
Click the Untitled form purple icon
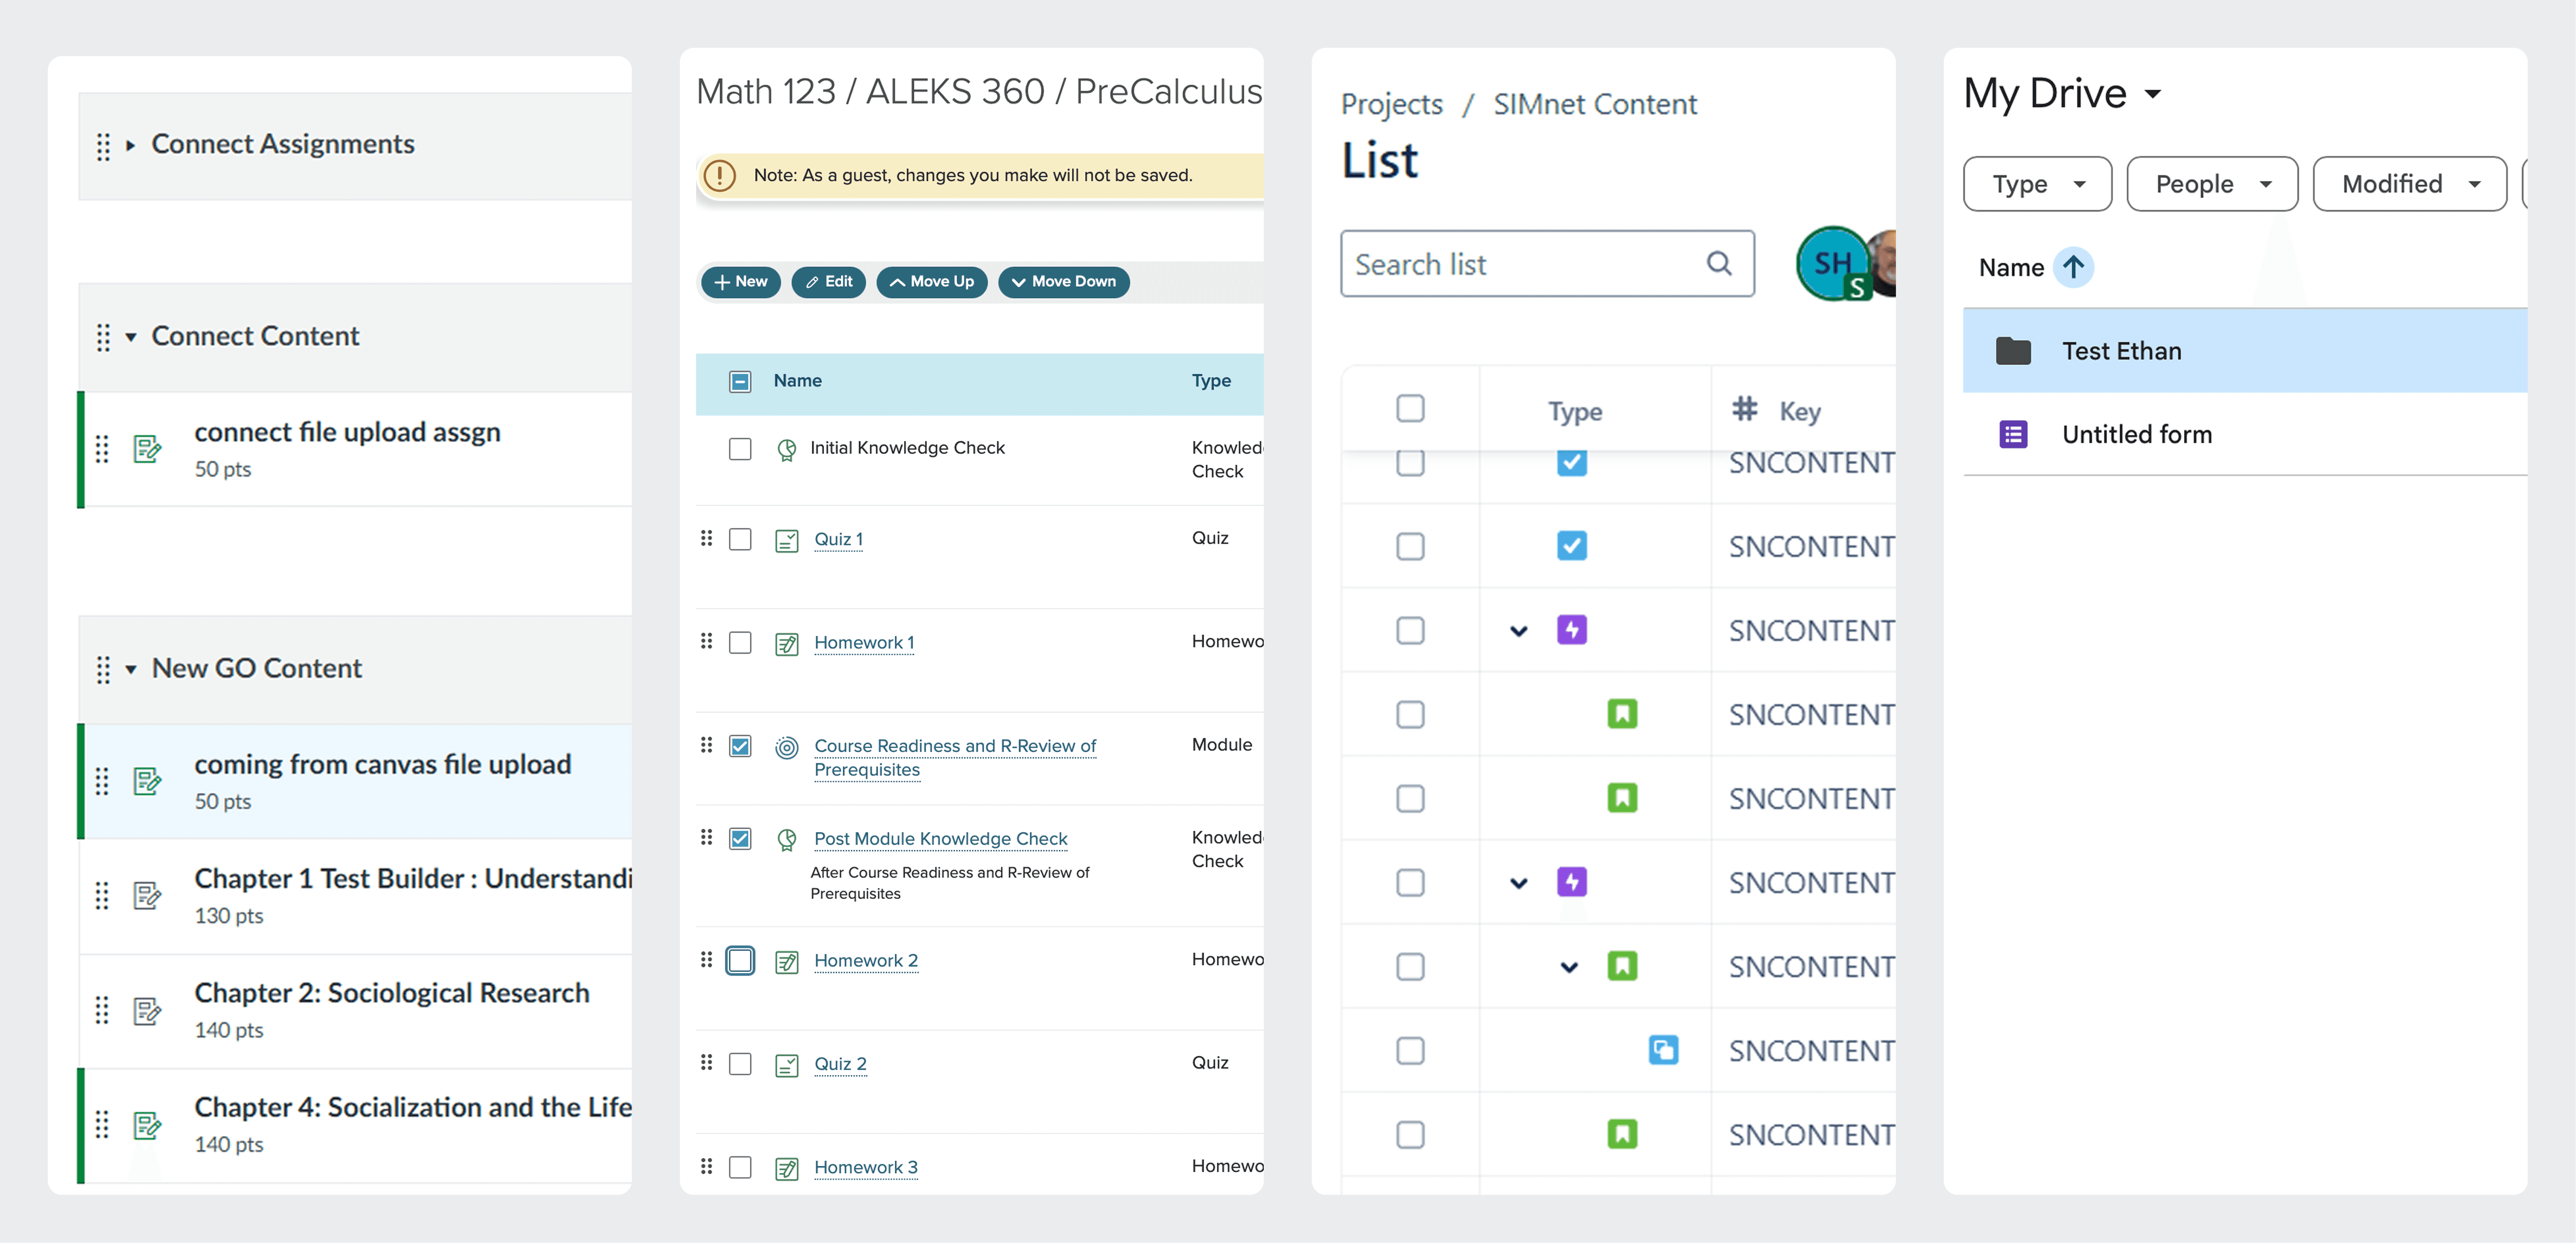(2012, 434)
